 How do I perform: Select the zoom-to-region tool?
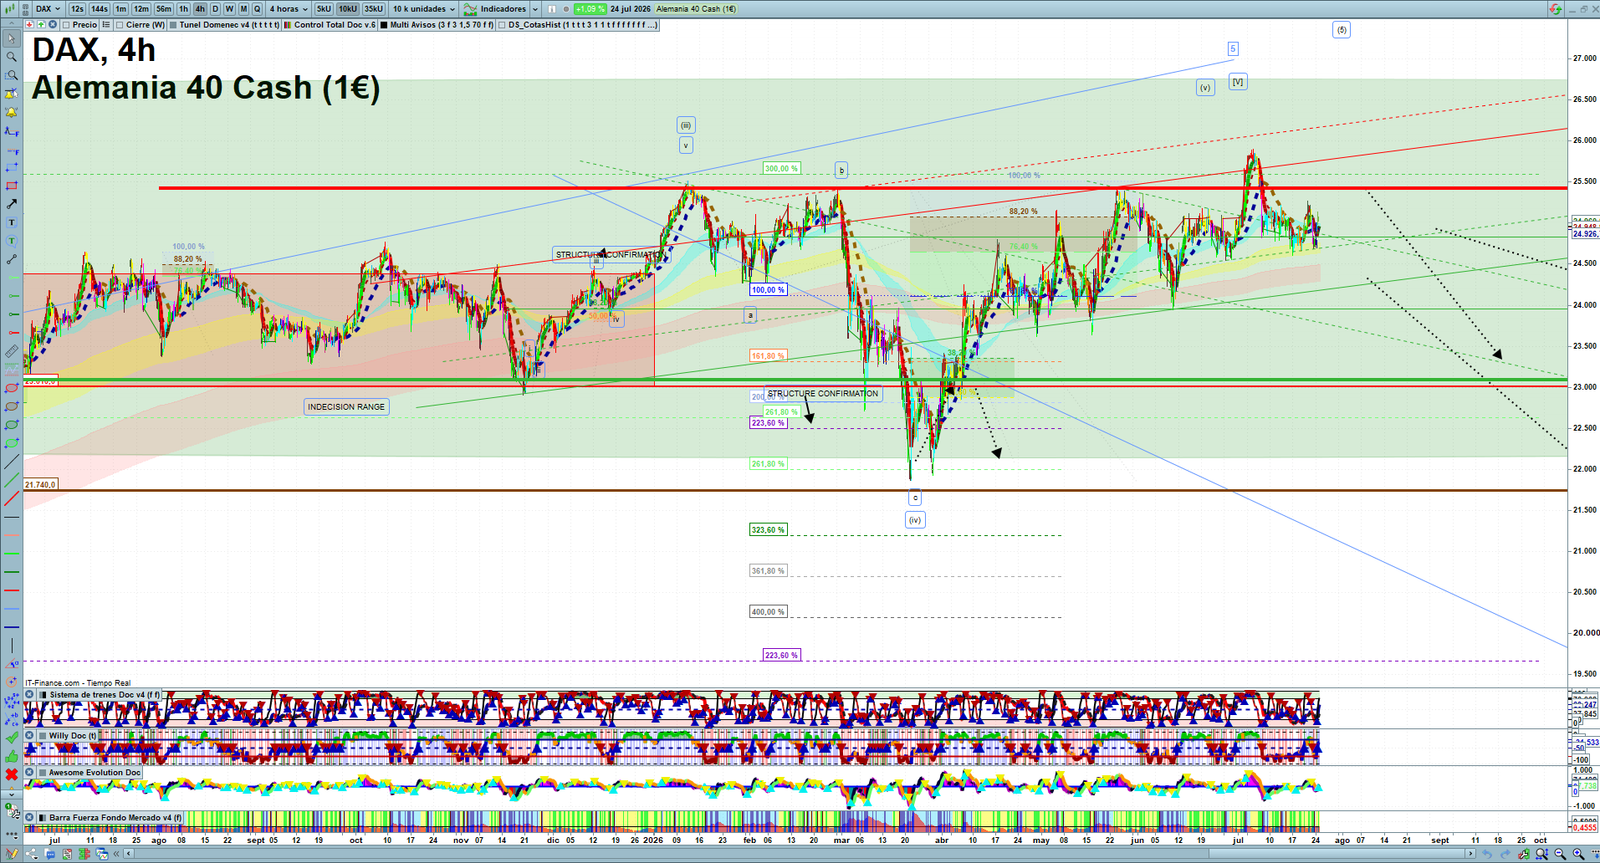12,75
